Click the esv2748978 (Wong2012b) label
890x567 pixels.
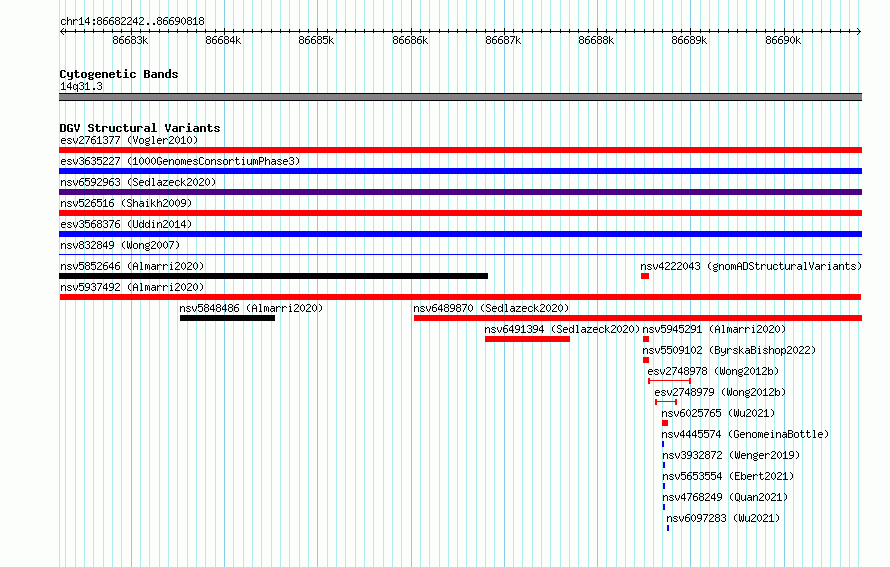[x=713, y=371]
